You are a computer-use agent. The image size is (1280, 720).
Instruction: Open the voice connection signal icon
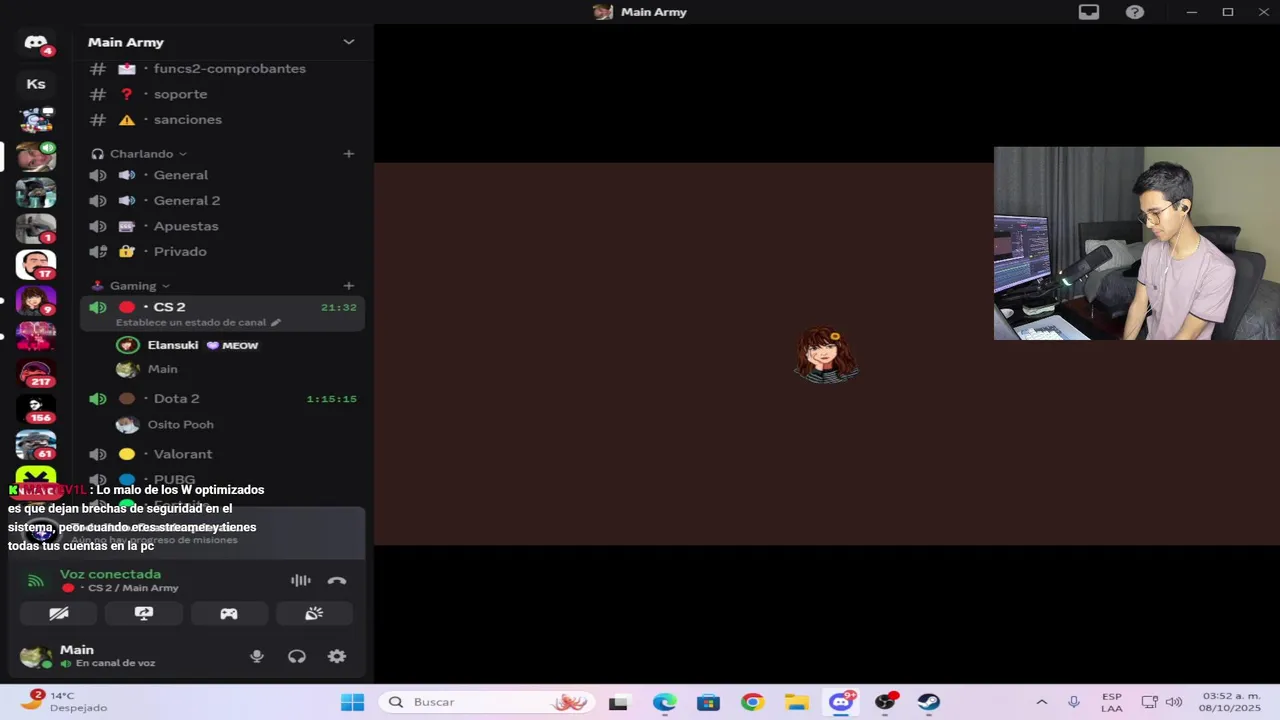pos(36,581)
